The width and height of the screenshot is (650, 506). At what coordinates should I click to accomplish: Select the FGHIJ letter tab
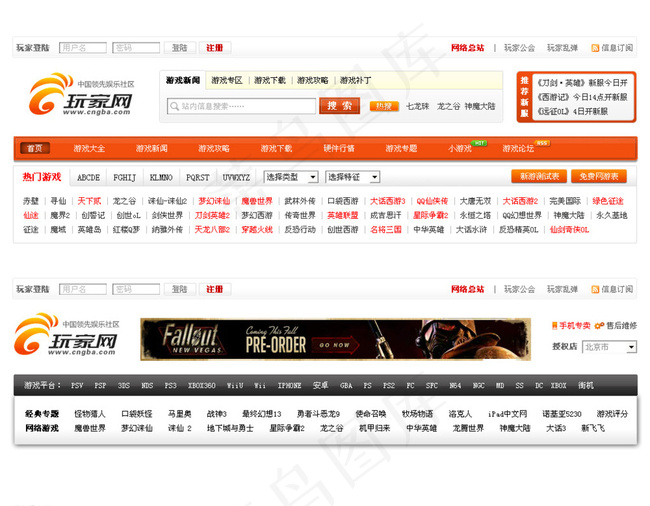[x=124, y=177]
